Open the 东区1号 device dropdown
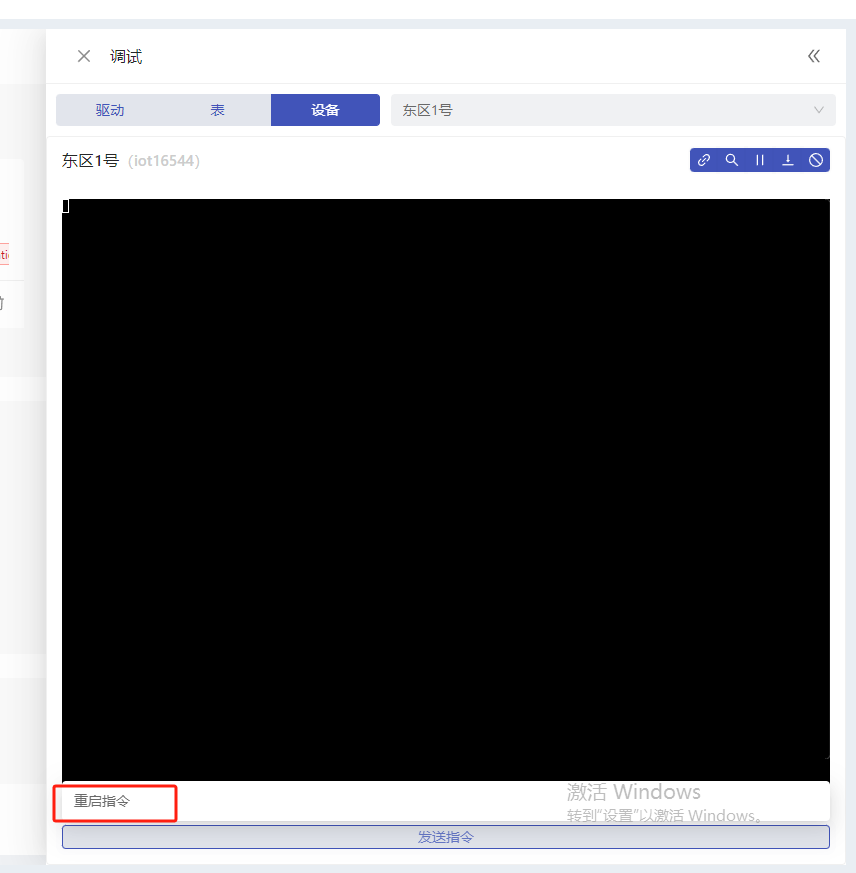The height and width of the screenshot is (873, 856). pos(613,110)
